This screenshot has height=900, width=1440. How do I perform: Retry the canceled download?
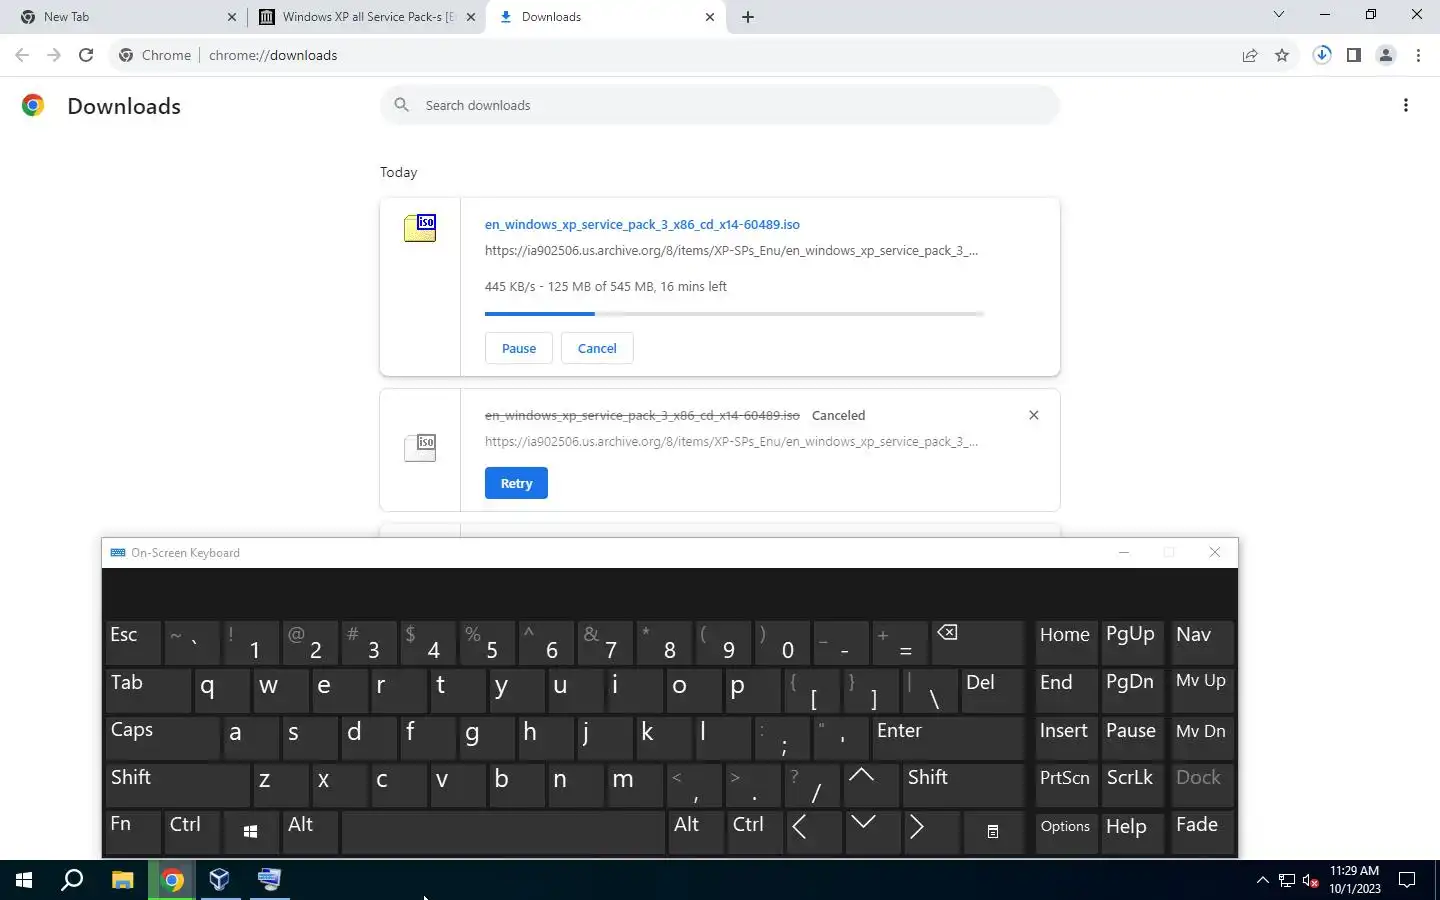tap(516, 483)
